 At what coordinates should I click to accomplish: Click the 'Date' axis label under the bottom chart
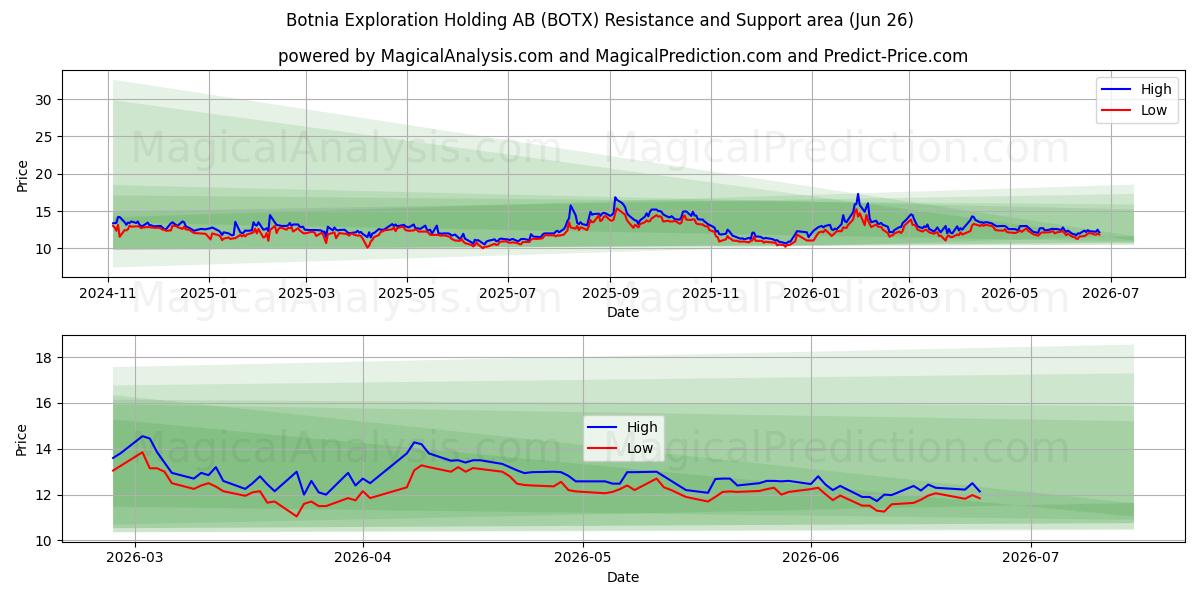(x=623, y=577)
